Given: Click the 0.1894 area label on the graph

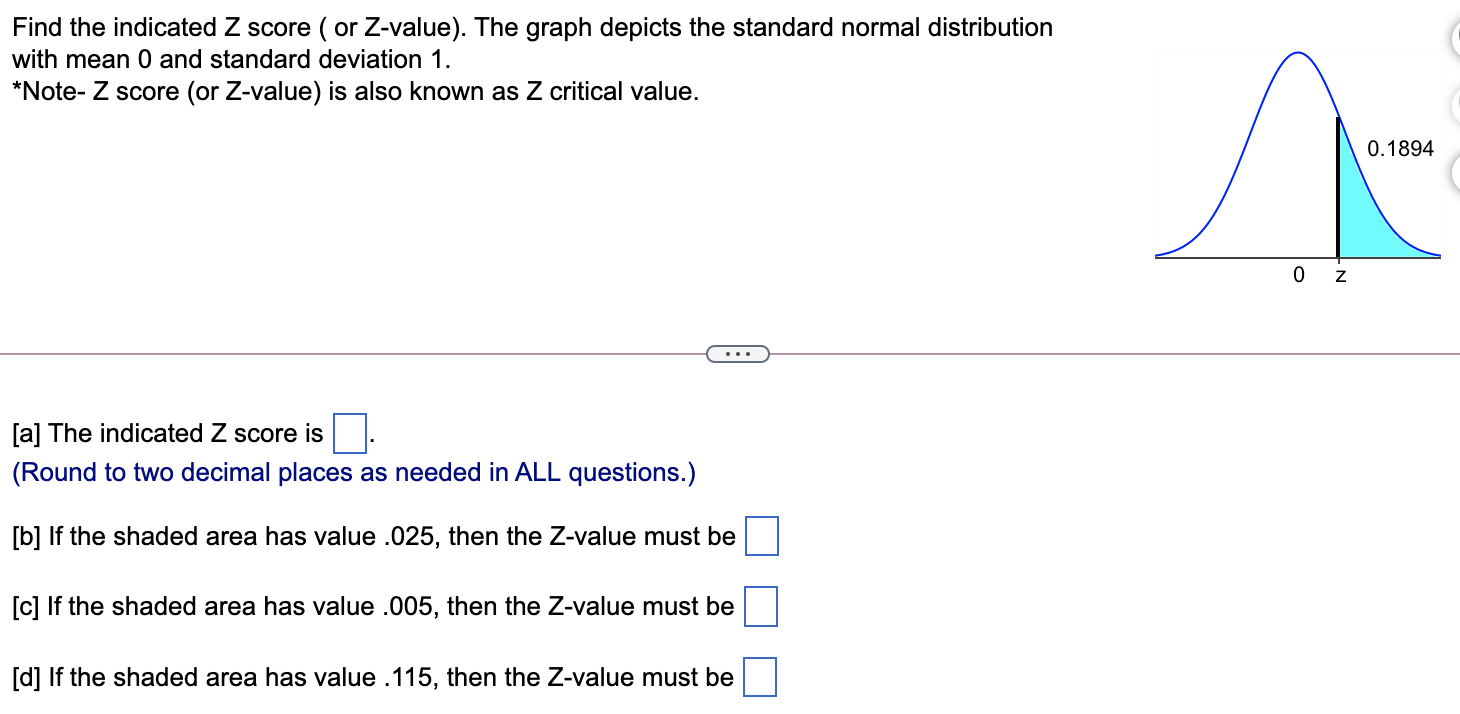Looking at the screenshot, I should 1400,148.
